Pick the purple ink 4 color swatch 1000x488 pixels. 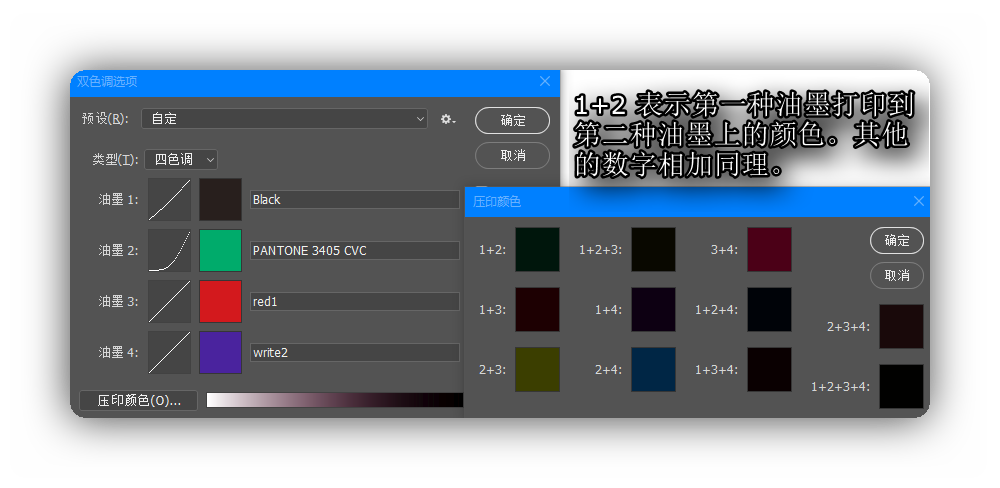pos(221,352)
